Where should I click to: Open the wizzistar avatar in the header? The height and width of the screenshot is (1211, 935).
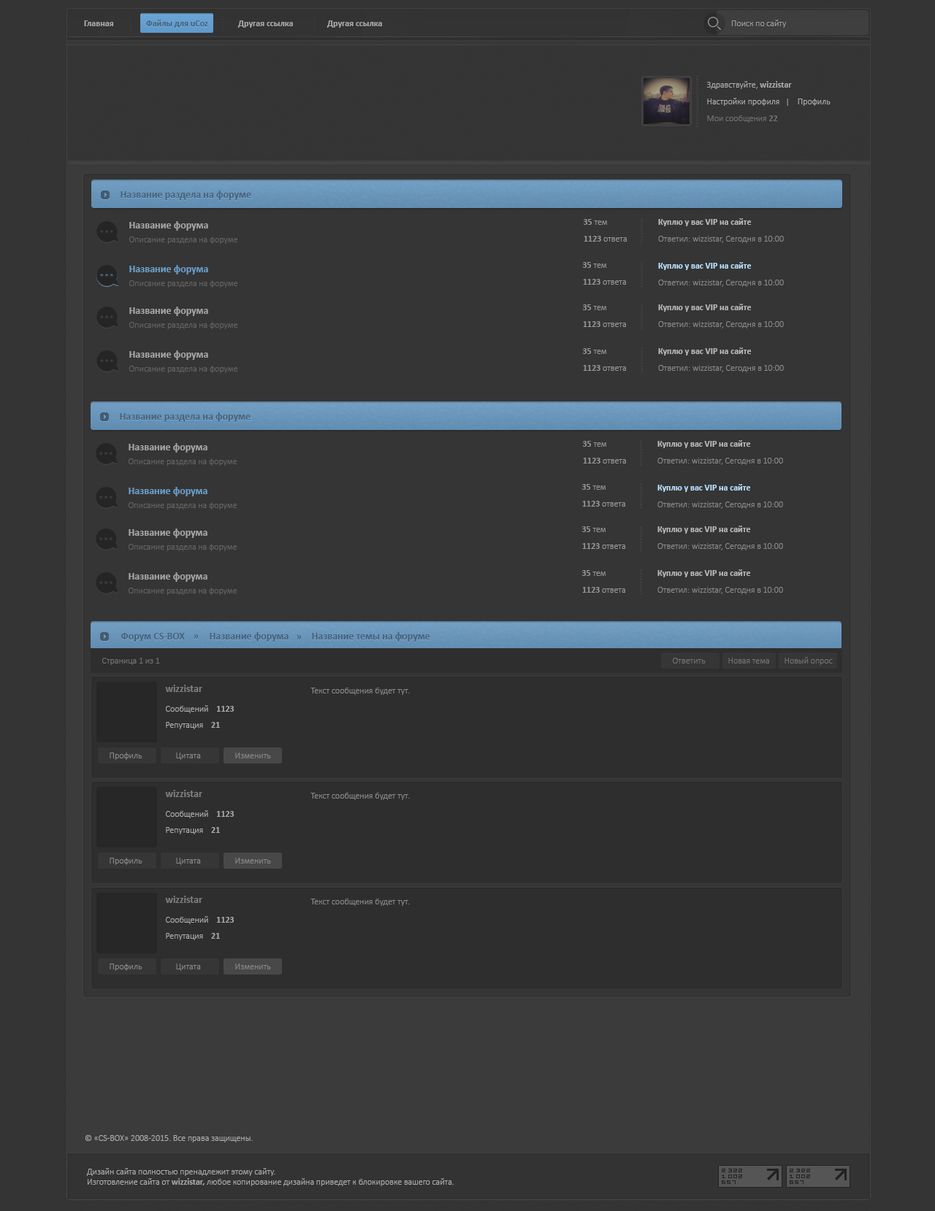[x=666, y=101]
